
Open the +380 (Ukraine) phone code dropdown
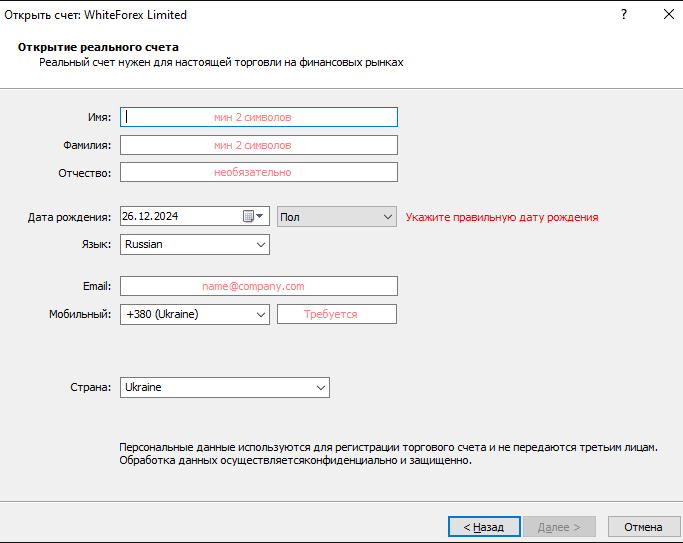pyautogui.click(x=195, y=314)
